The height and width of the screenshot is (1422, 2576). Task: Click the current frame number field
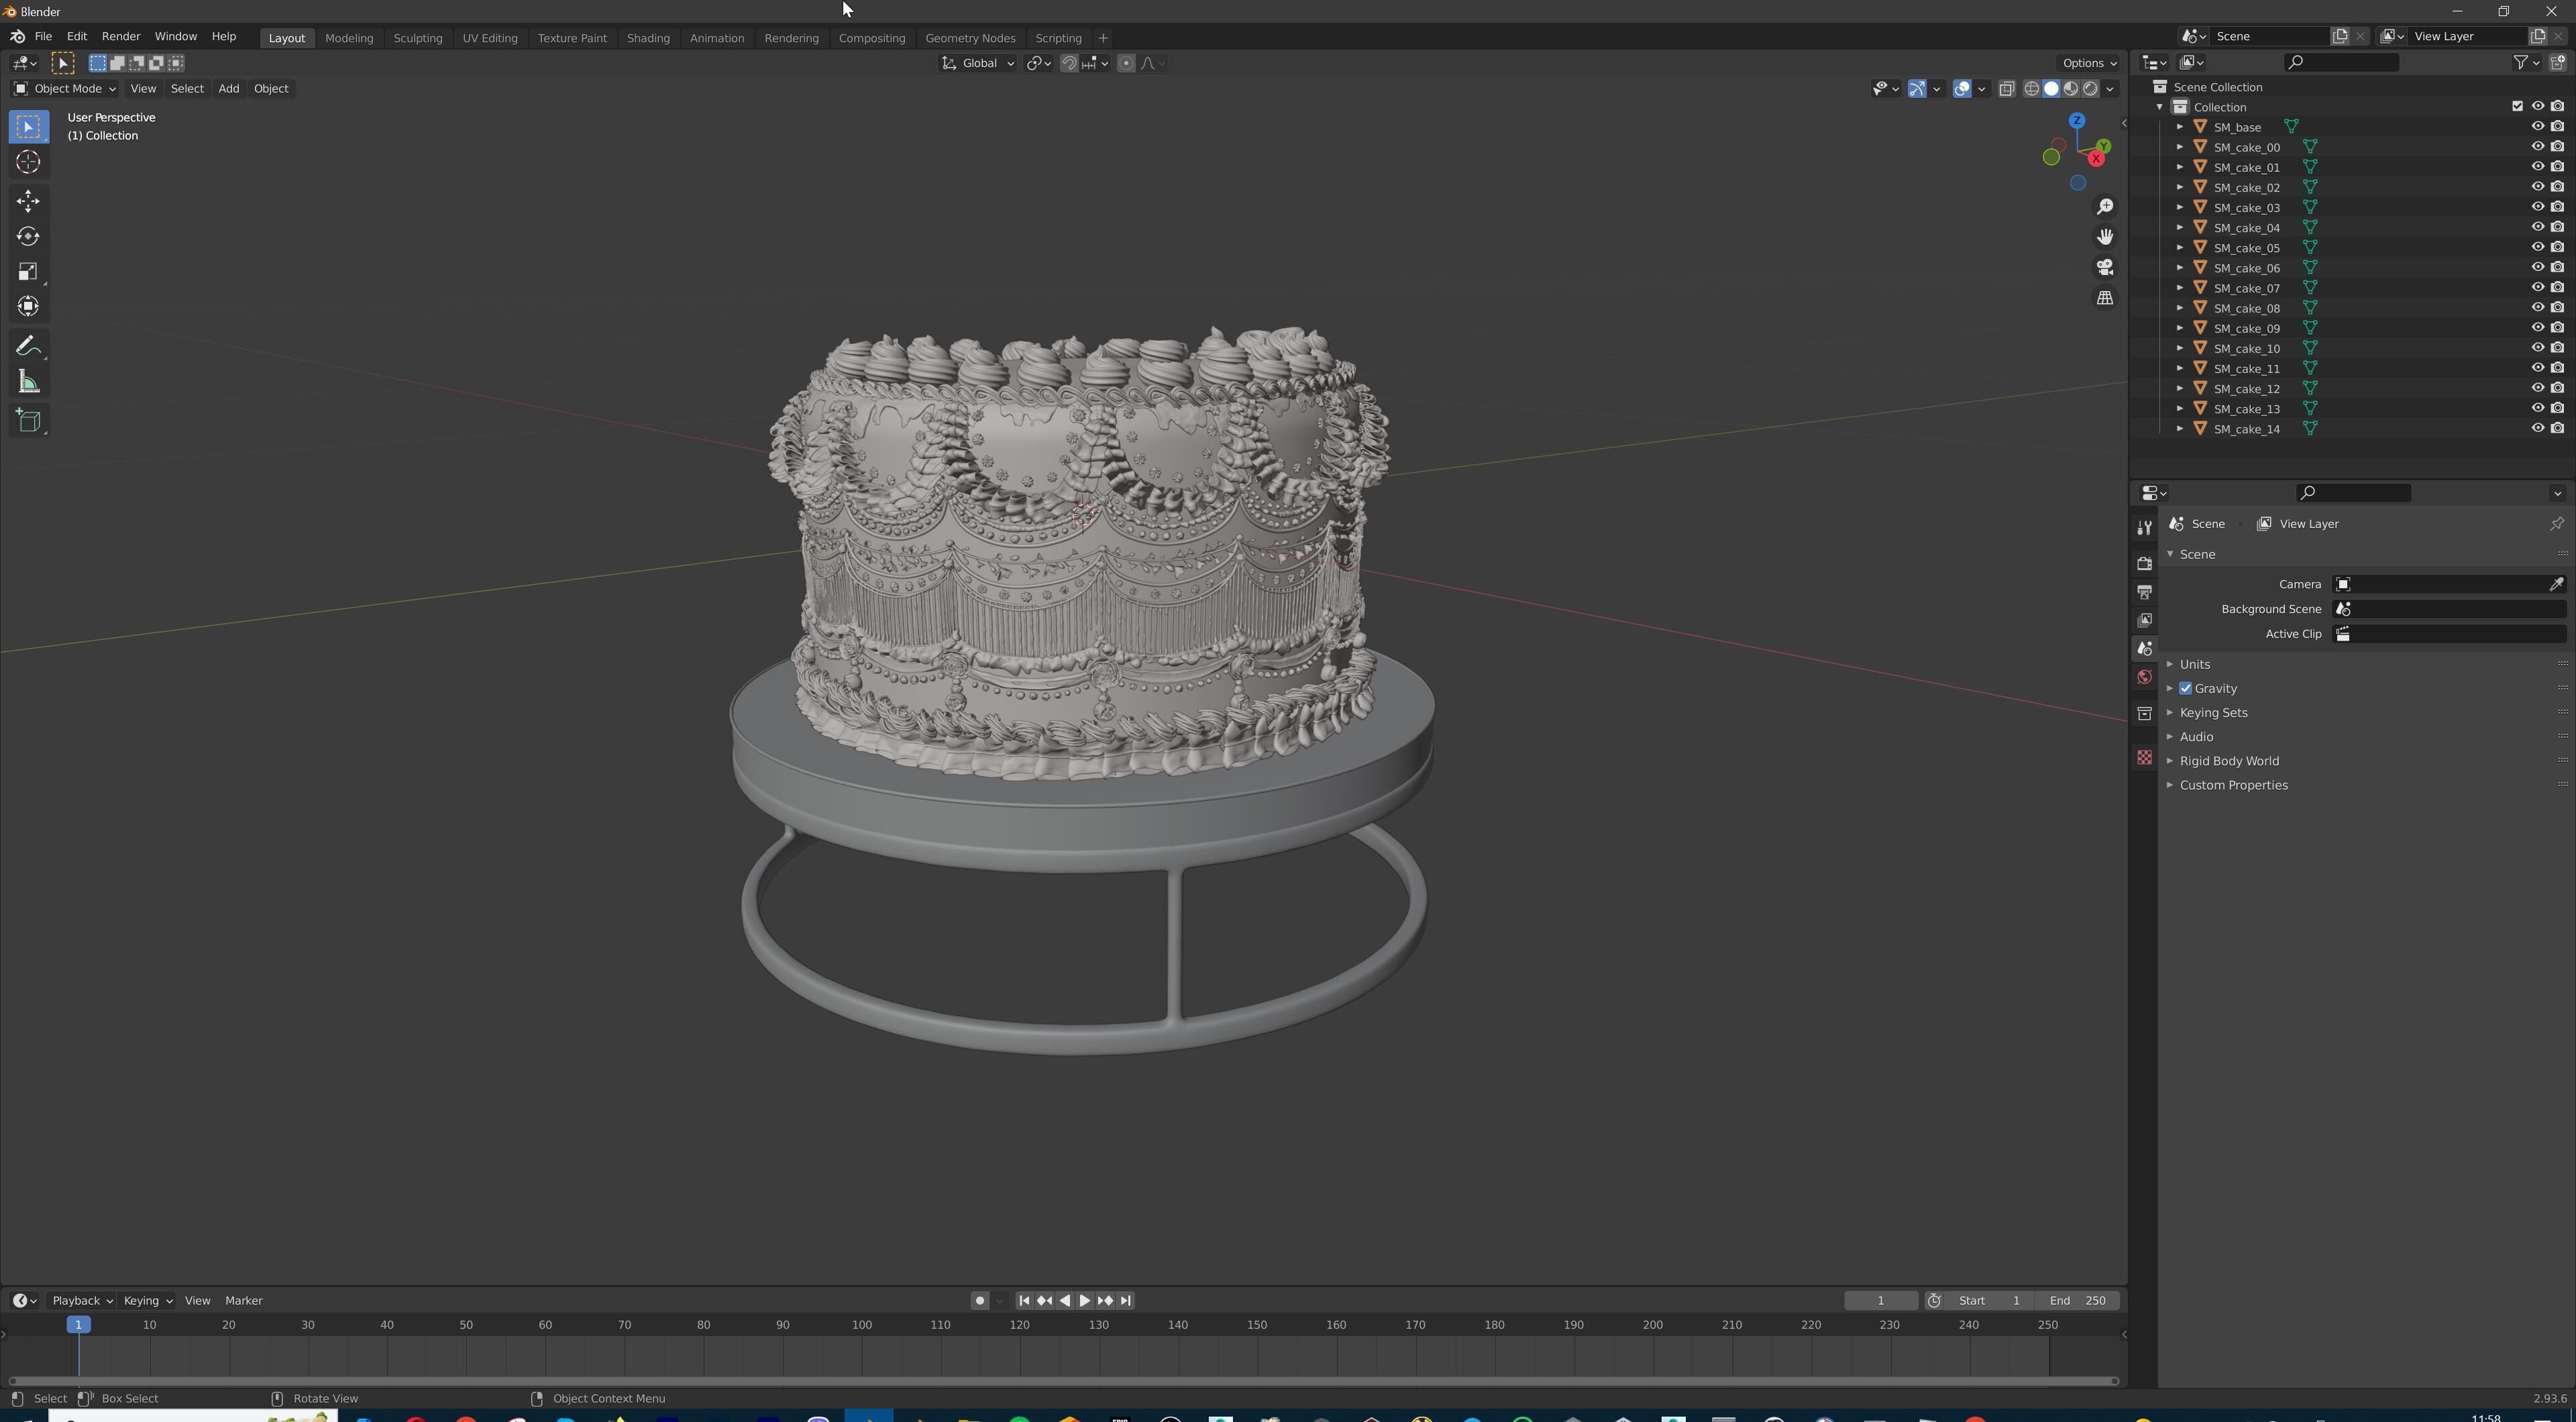tap(1880, 1300)
